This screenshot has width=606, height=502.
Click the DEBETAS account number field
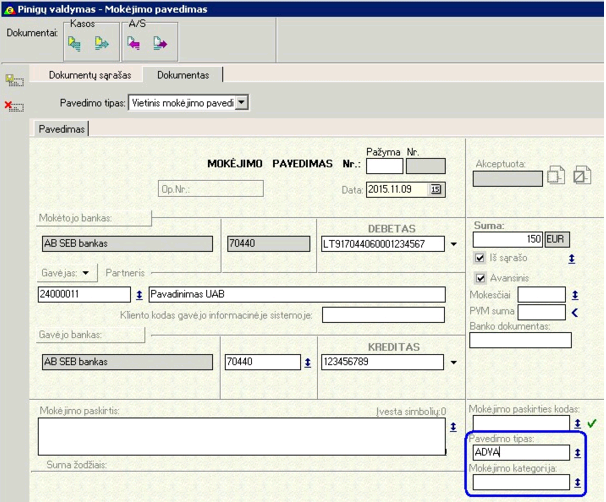pyautogui.click(x=383, y=244)
